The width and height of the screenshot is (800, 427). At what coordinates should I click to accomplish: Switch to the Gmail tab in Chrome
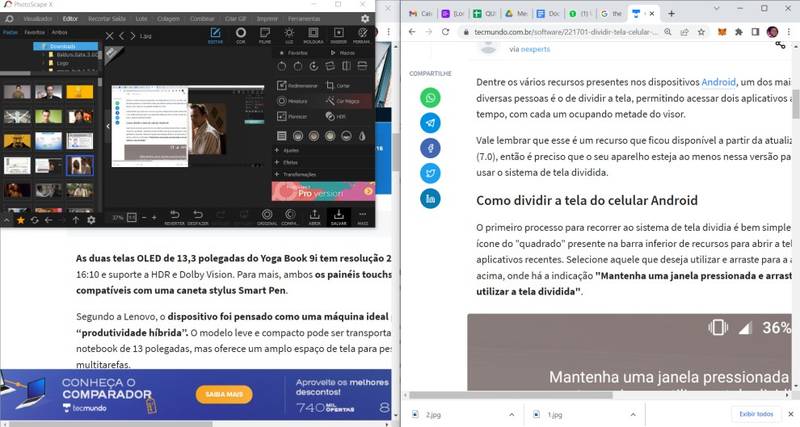[420, 14]
